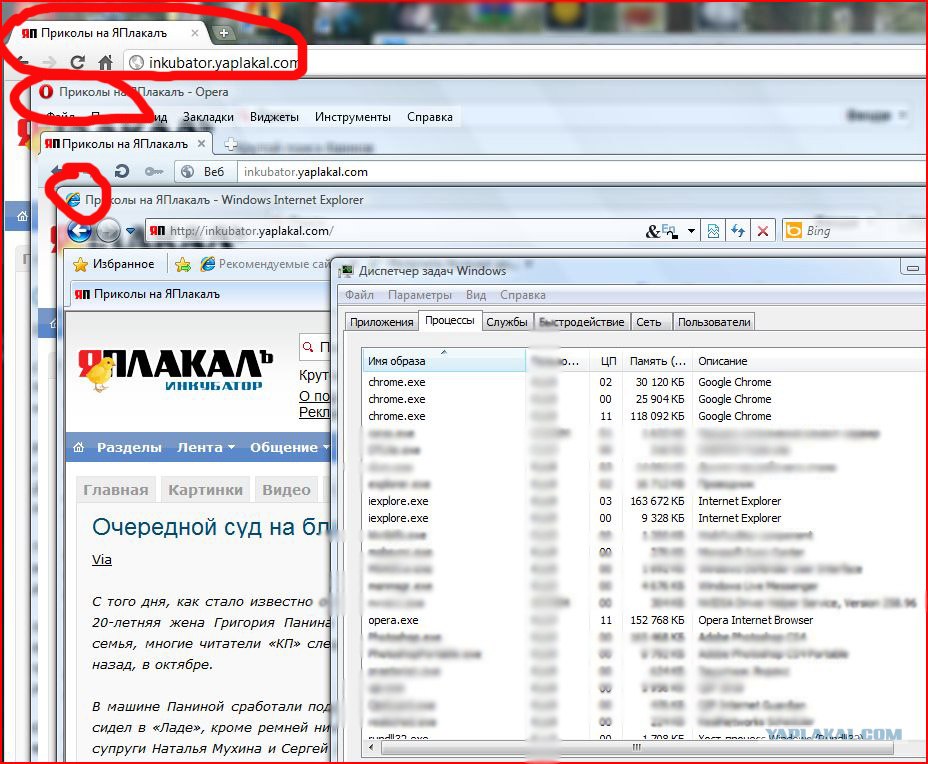Select opera.exe process row
928x764 pixels.
(645, 620)
